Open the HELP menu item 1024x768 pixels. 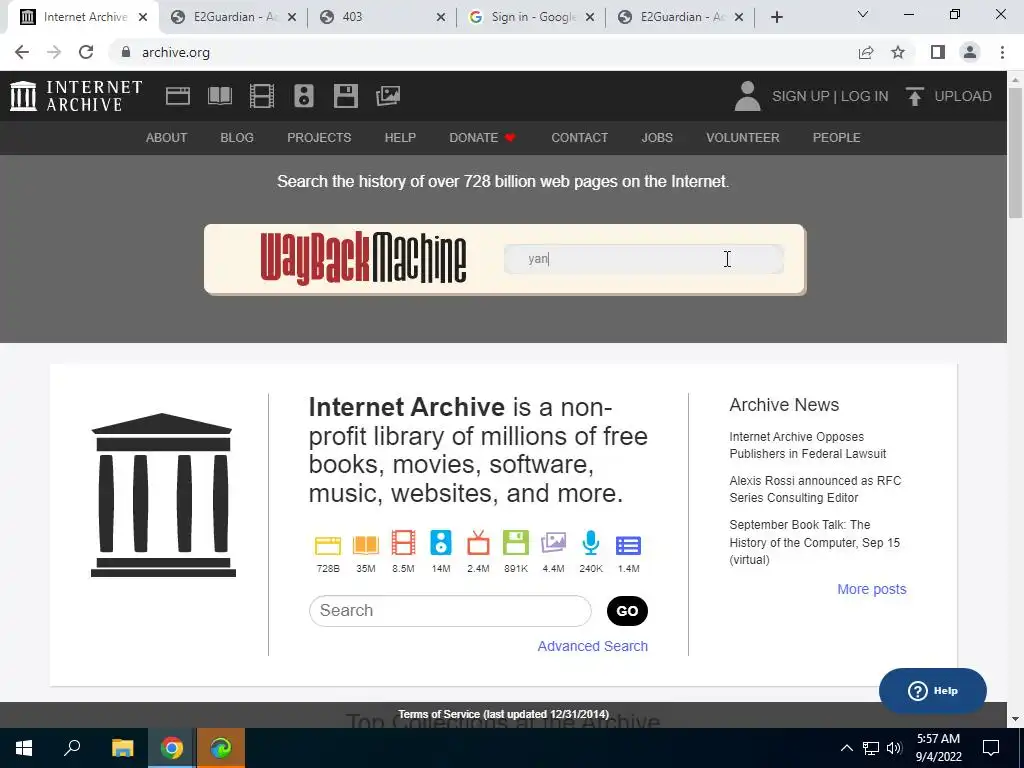coord(400,138)
